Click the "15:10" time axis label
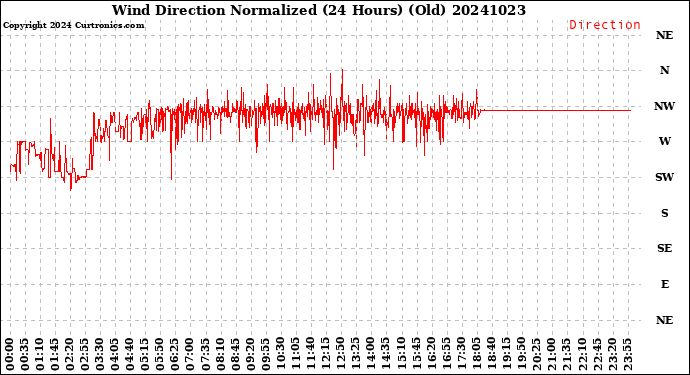This screenshot has width=690, height=375. (401, 355)
